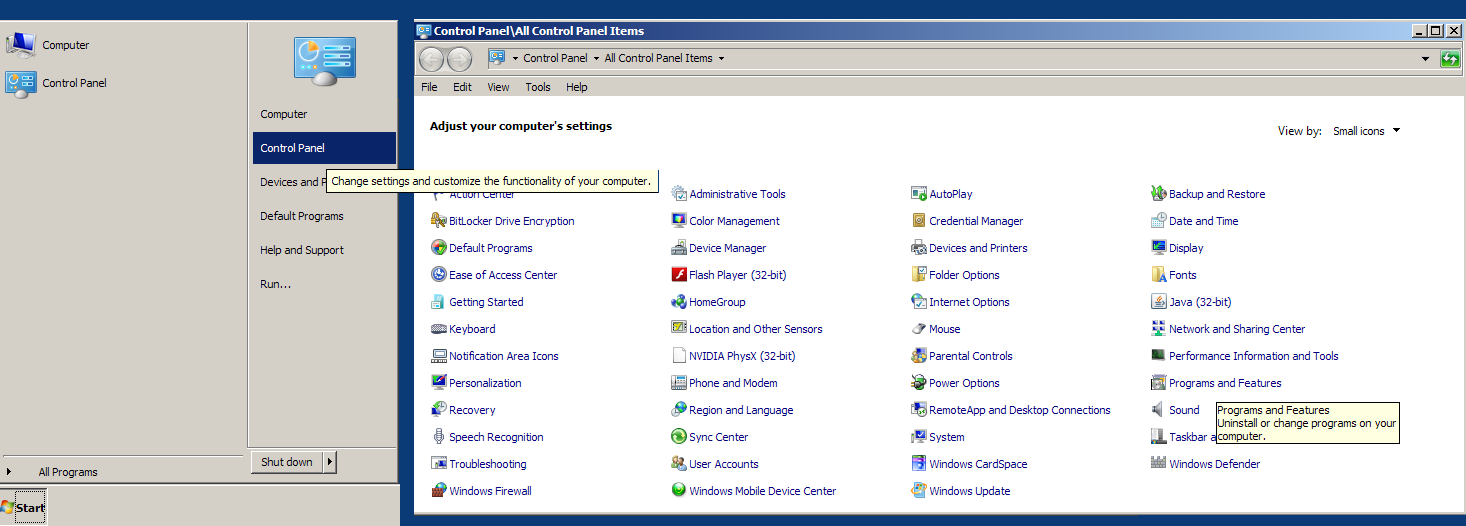
Task: Click the Forward navigation button
Action: 459,59
